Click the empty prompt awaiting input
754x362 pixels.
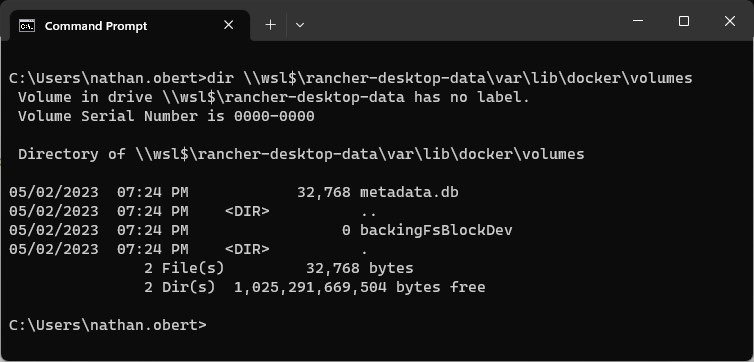coord(108,325)
